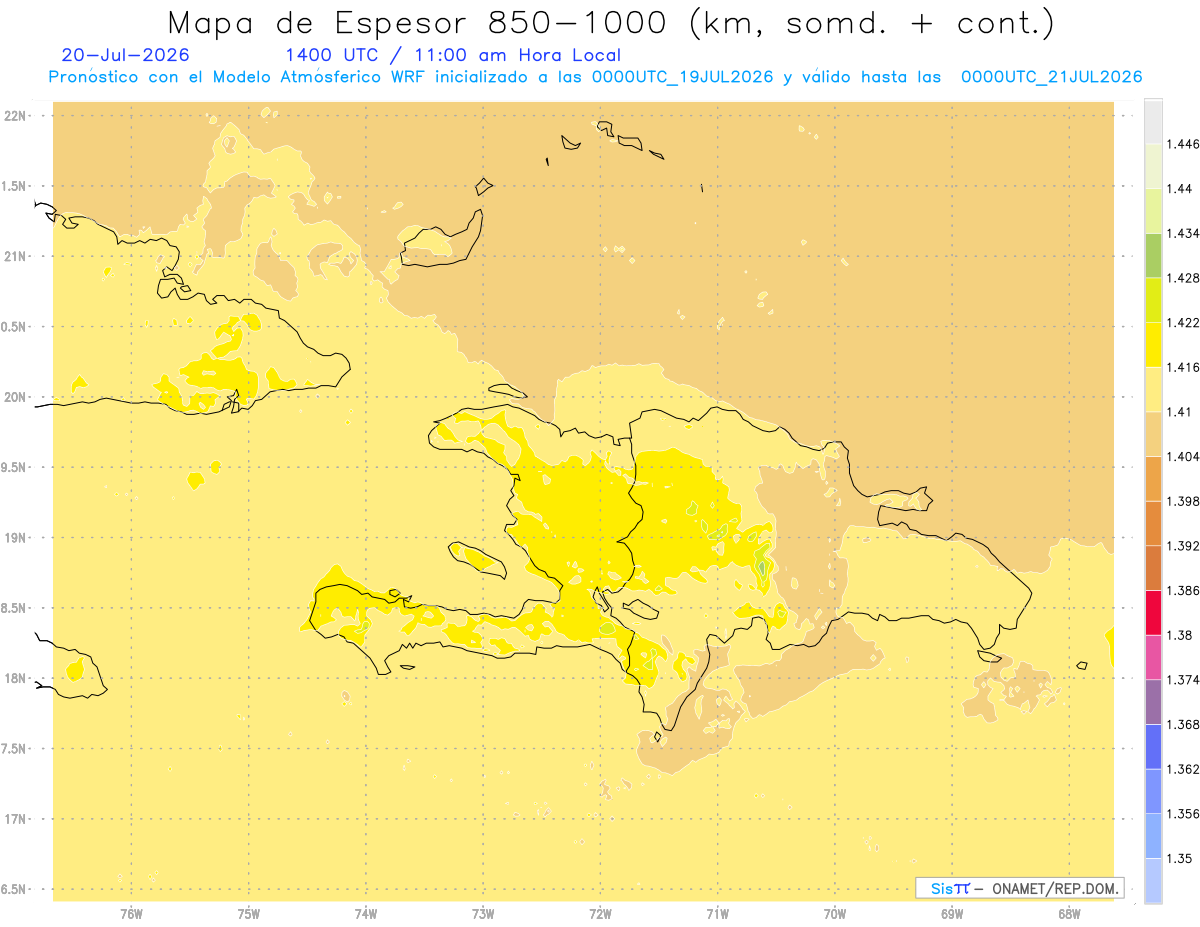Click the 'SisTT - ONAMET/REP.DOM.' credit box
The height and width of the screenshot is (927, 1200).
(1020, 888)
